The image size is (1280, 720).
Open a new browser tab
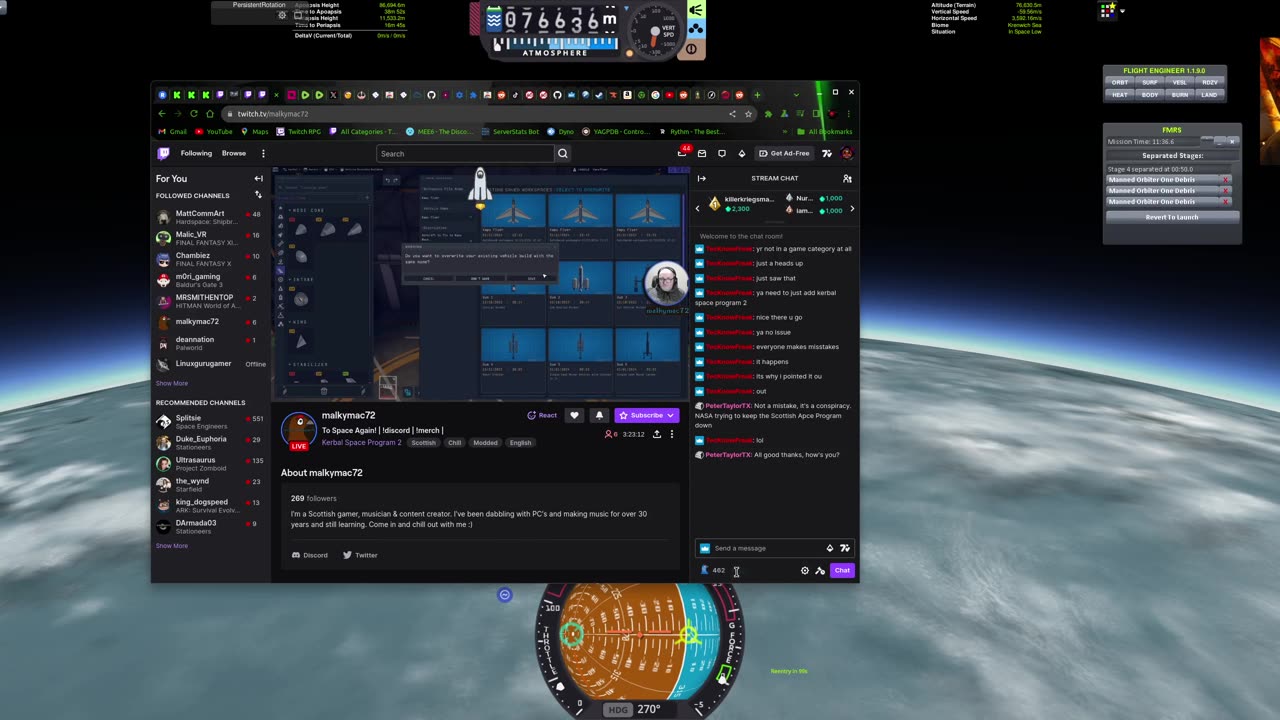coord(757,95)
